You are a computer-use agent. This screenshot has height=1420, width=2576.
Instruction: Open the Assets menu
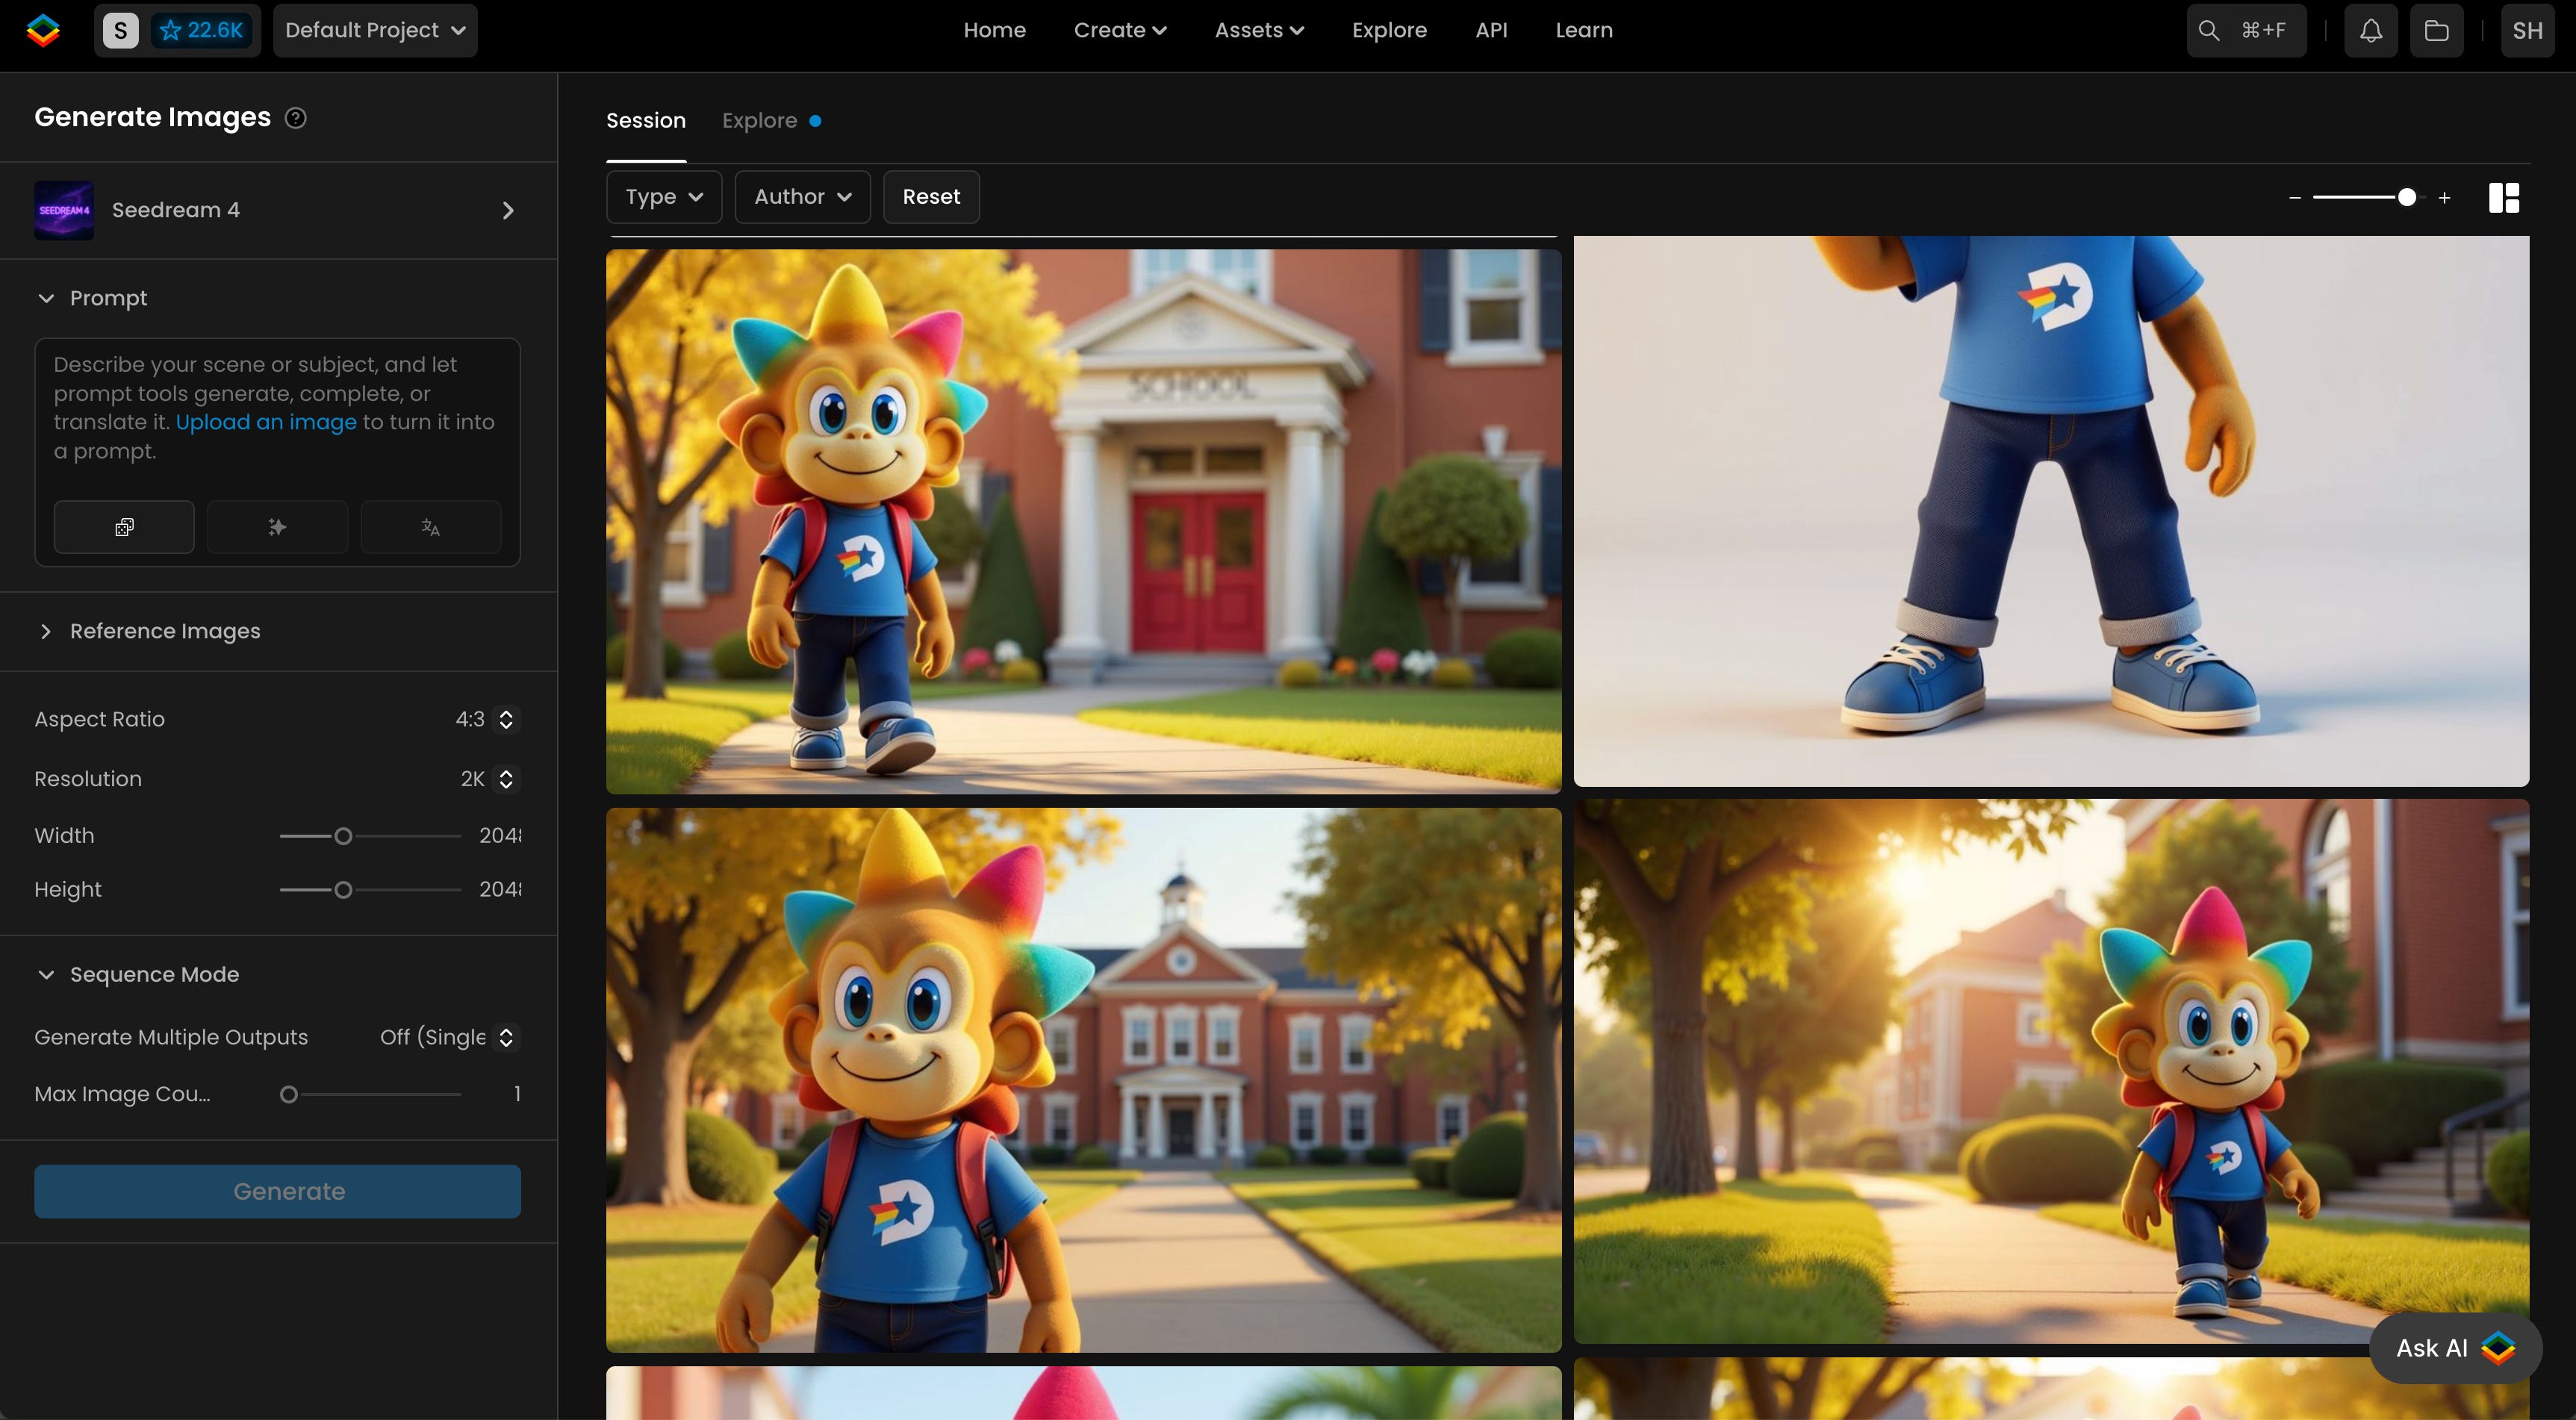[1259, 30]
